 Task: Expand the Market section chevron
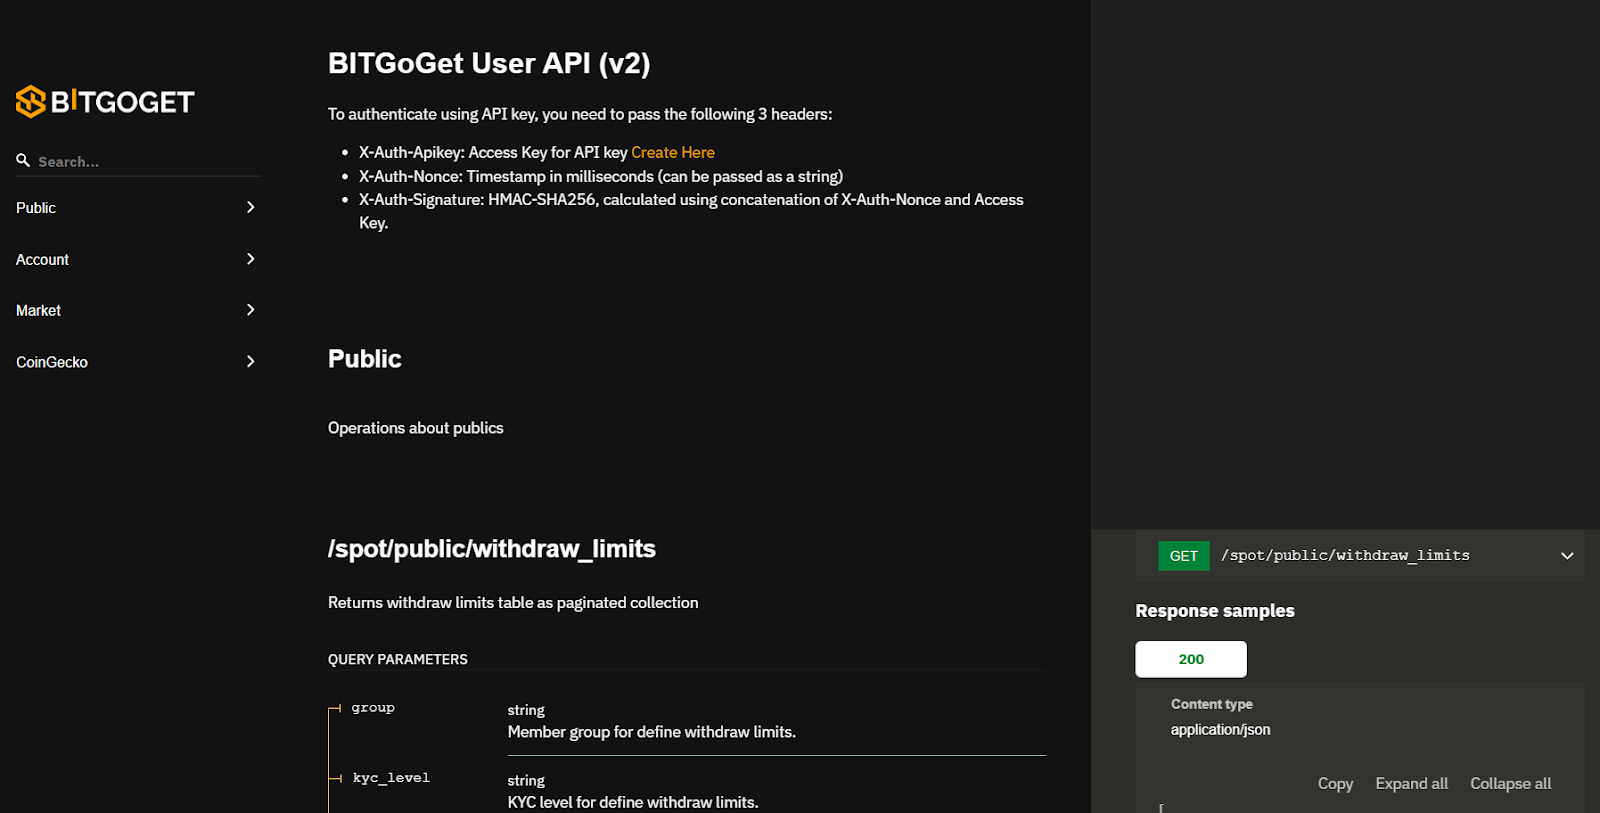[250, 310]
